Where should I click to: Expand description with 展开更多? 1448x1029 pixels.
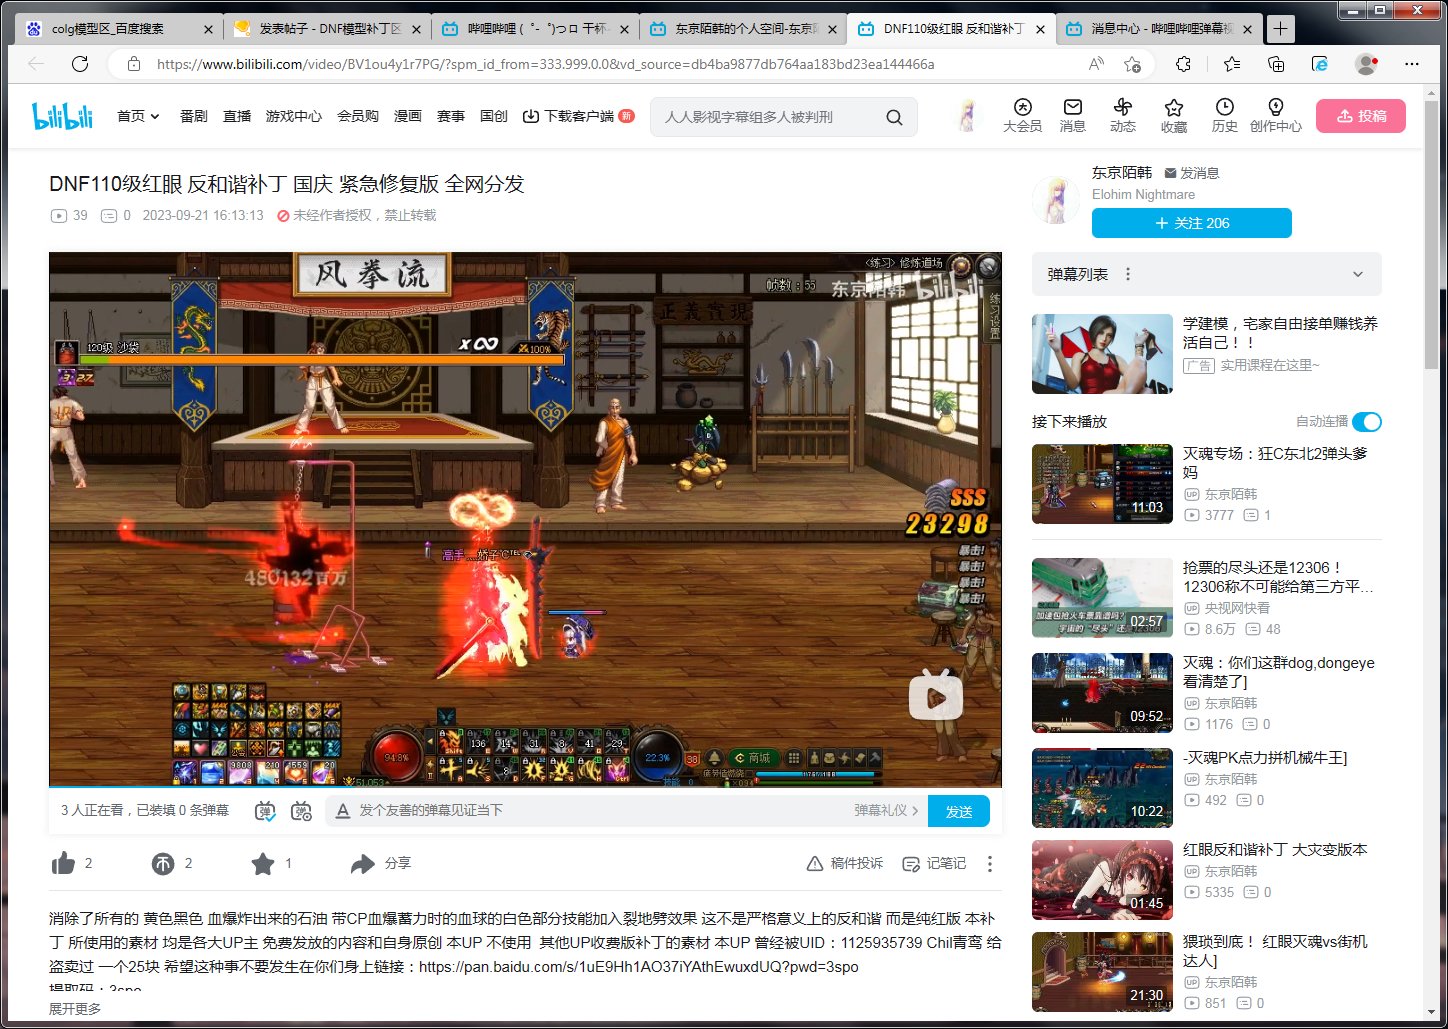coord(75,1009)
